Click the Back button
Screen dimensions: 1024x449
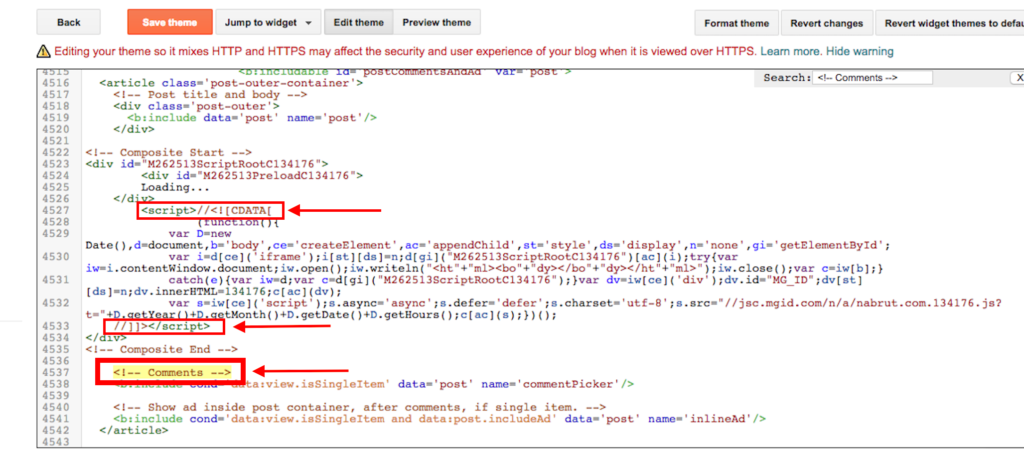69,22
